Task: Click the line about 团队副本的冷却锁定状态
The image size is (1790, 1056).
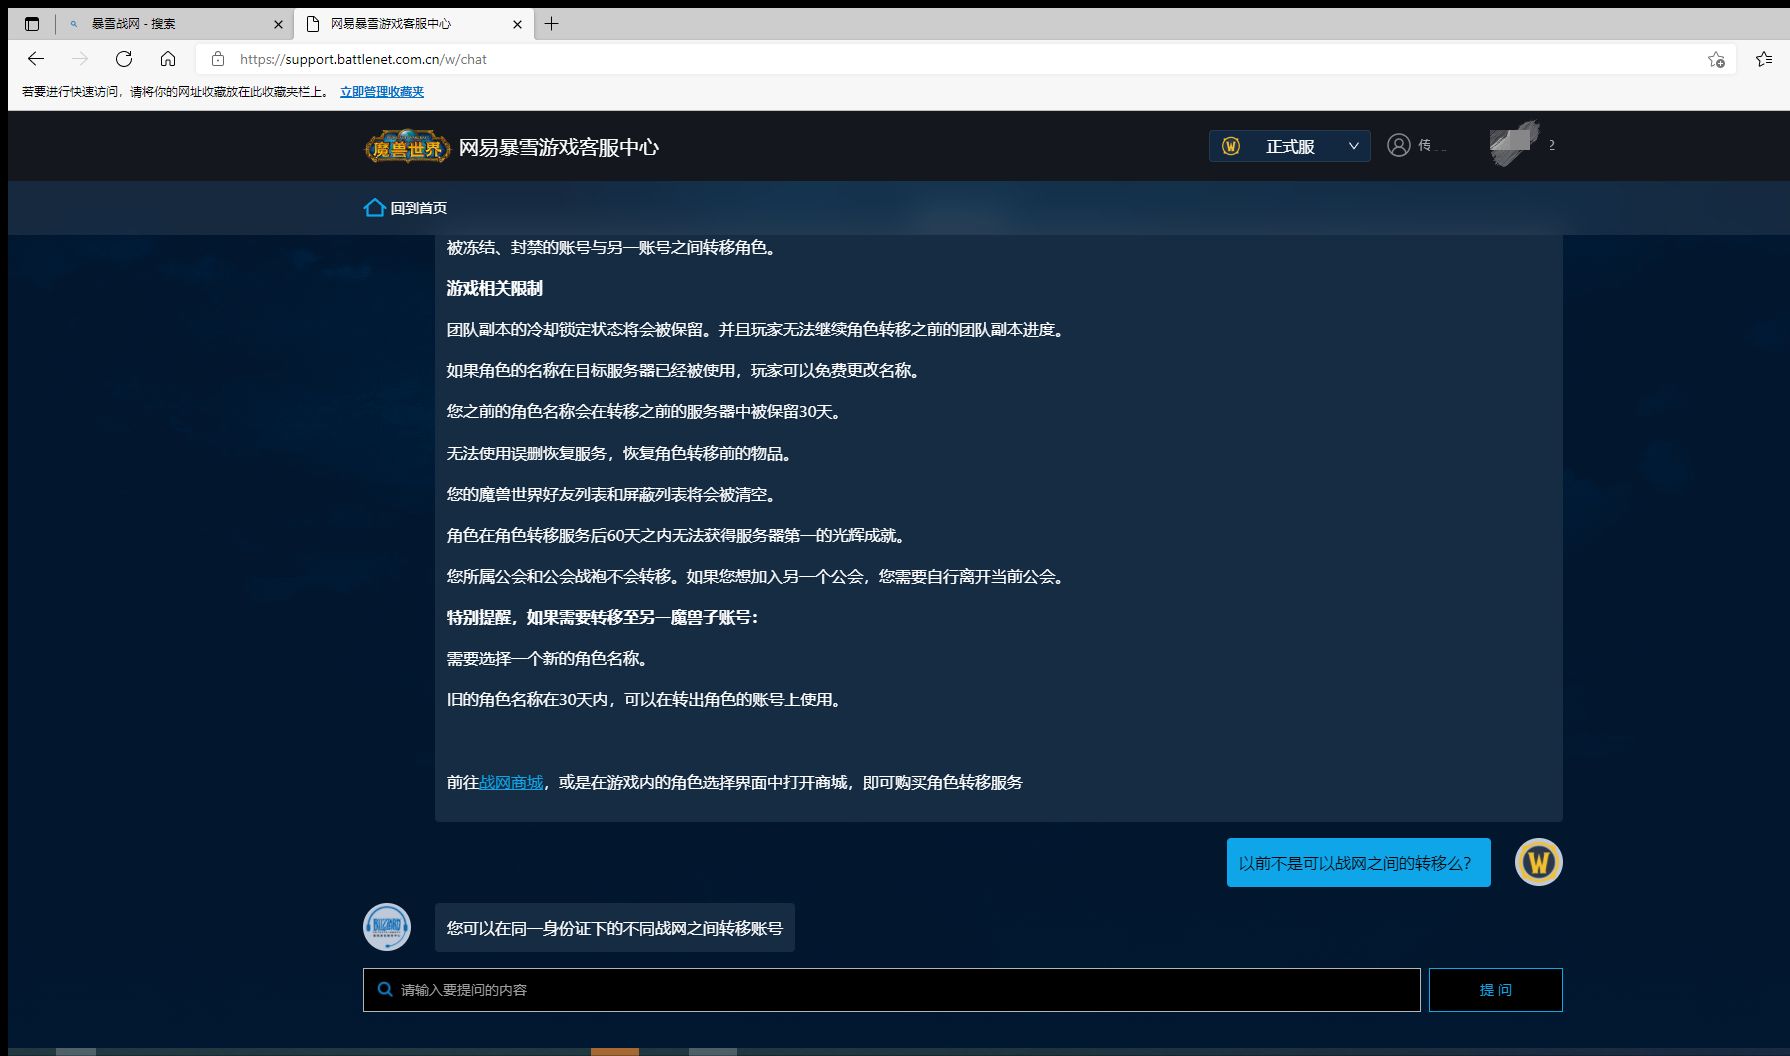Action: click(x=756, y=330)
